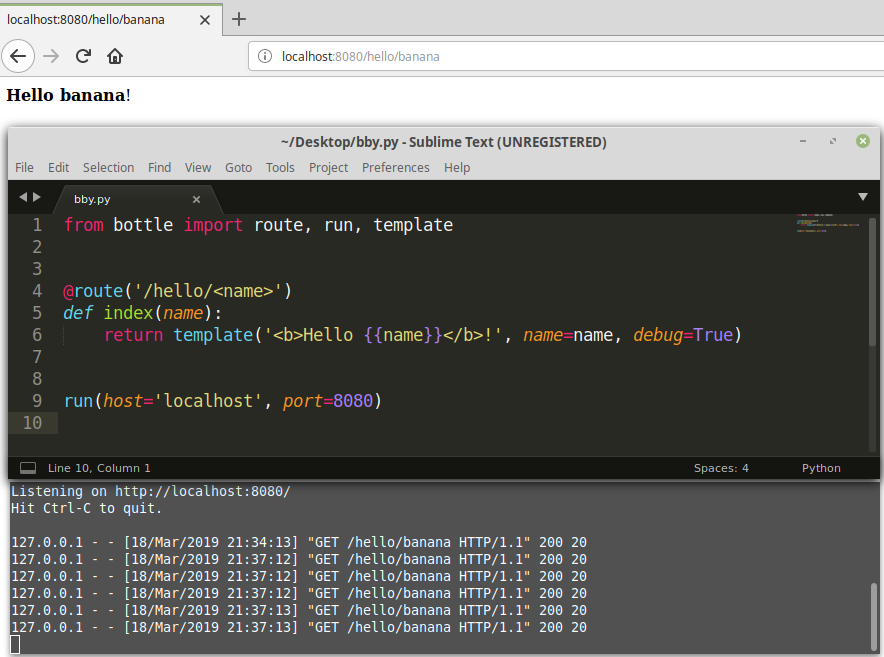Click the previous-file arrow in Sublime's tab bar
The image size is (884, 657).
coord(23,197)
